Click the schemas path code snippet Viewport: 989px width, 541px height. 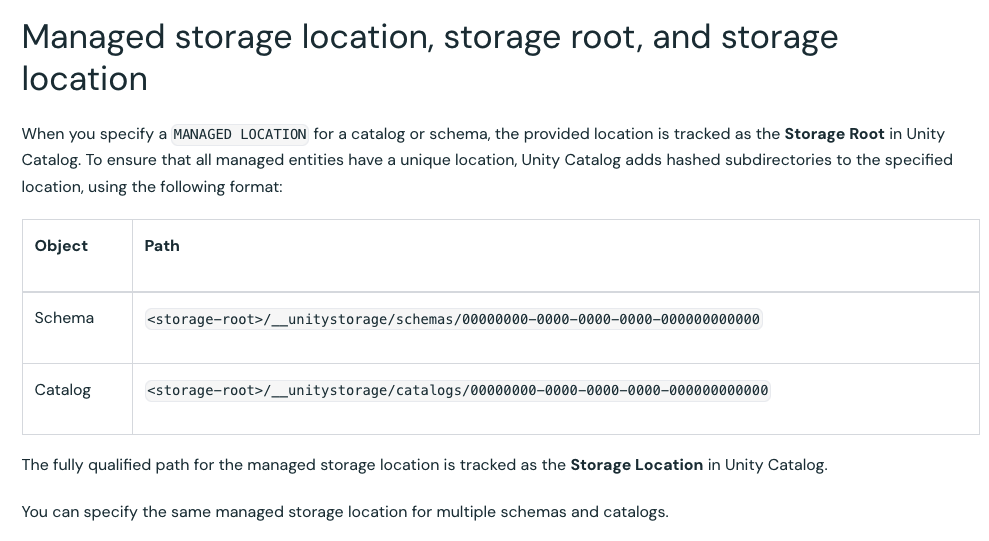point(453,319)
